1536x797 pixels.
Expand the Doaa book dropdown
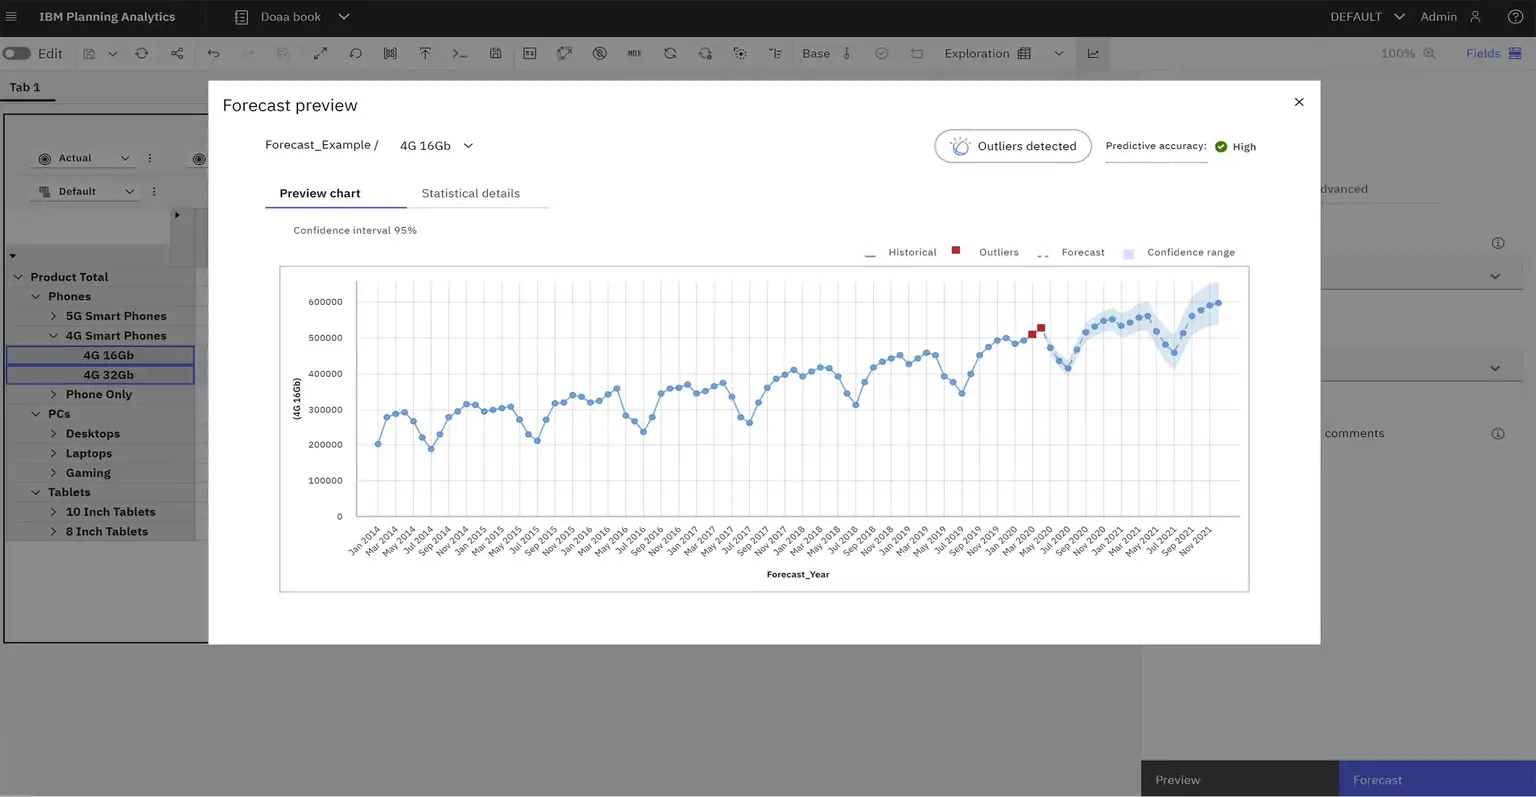pyautogui.click(x=344, y=17)
